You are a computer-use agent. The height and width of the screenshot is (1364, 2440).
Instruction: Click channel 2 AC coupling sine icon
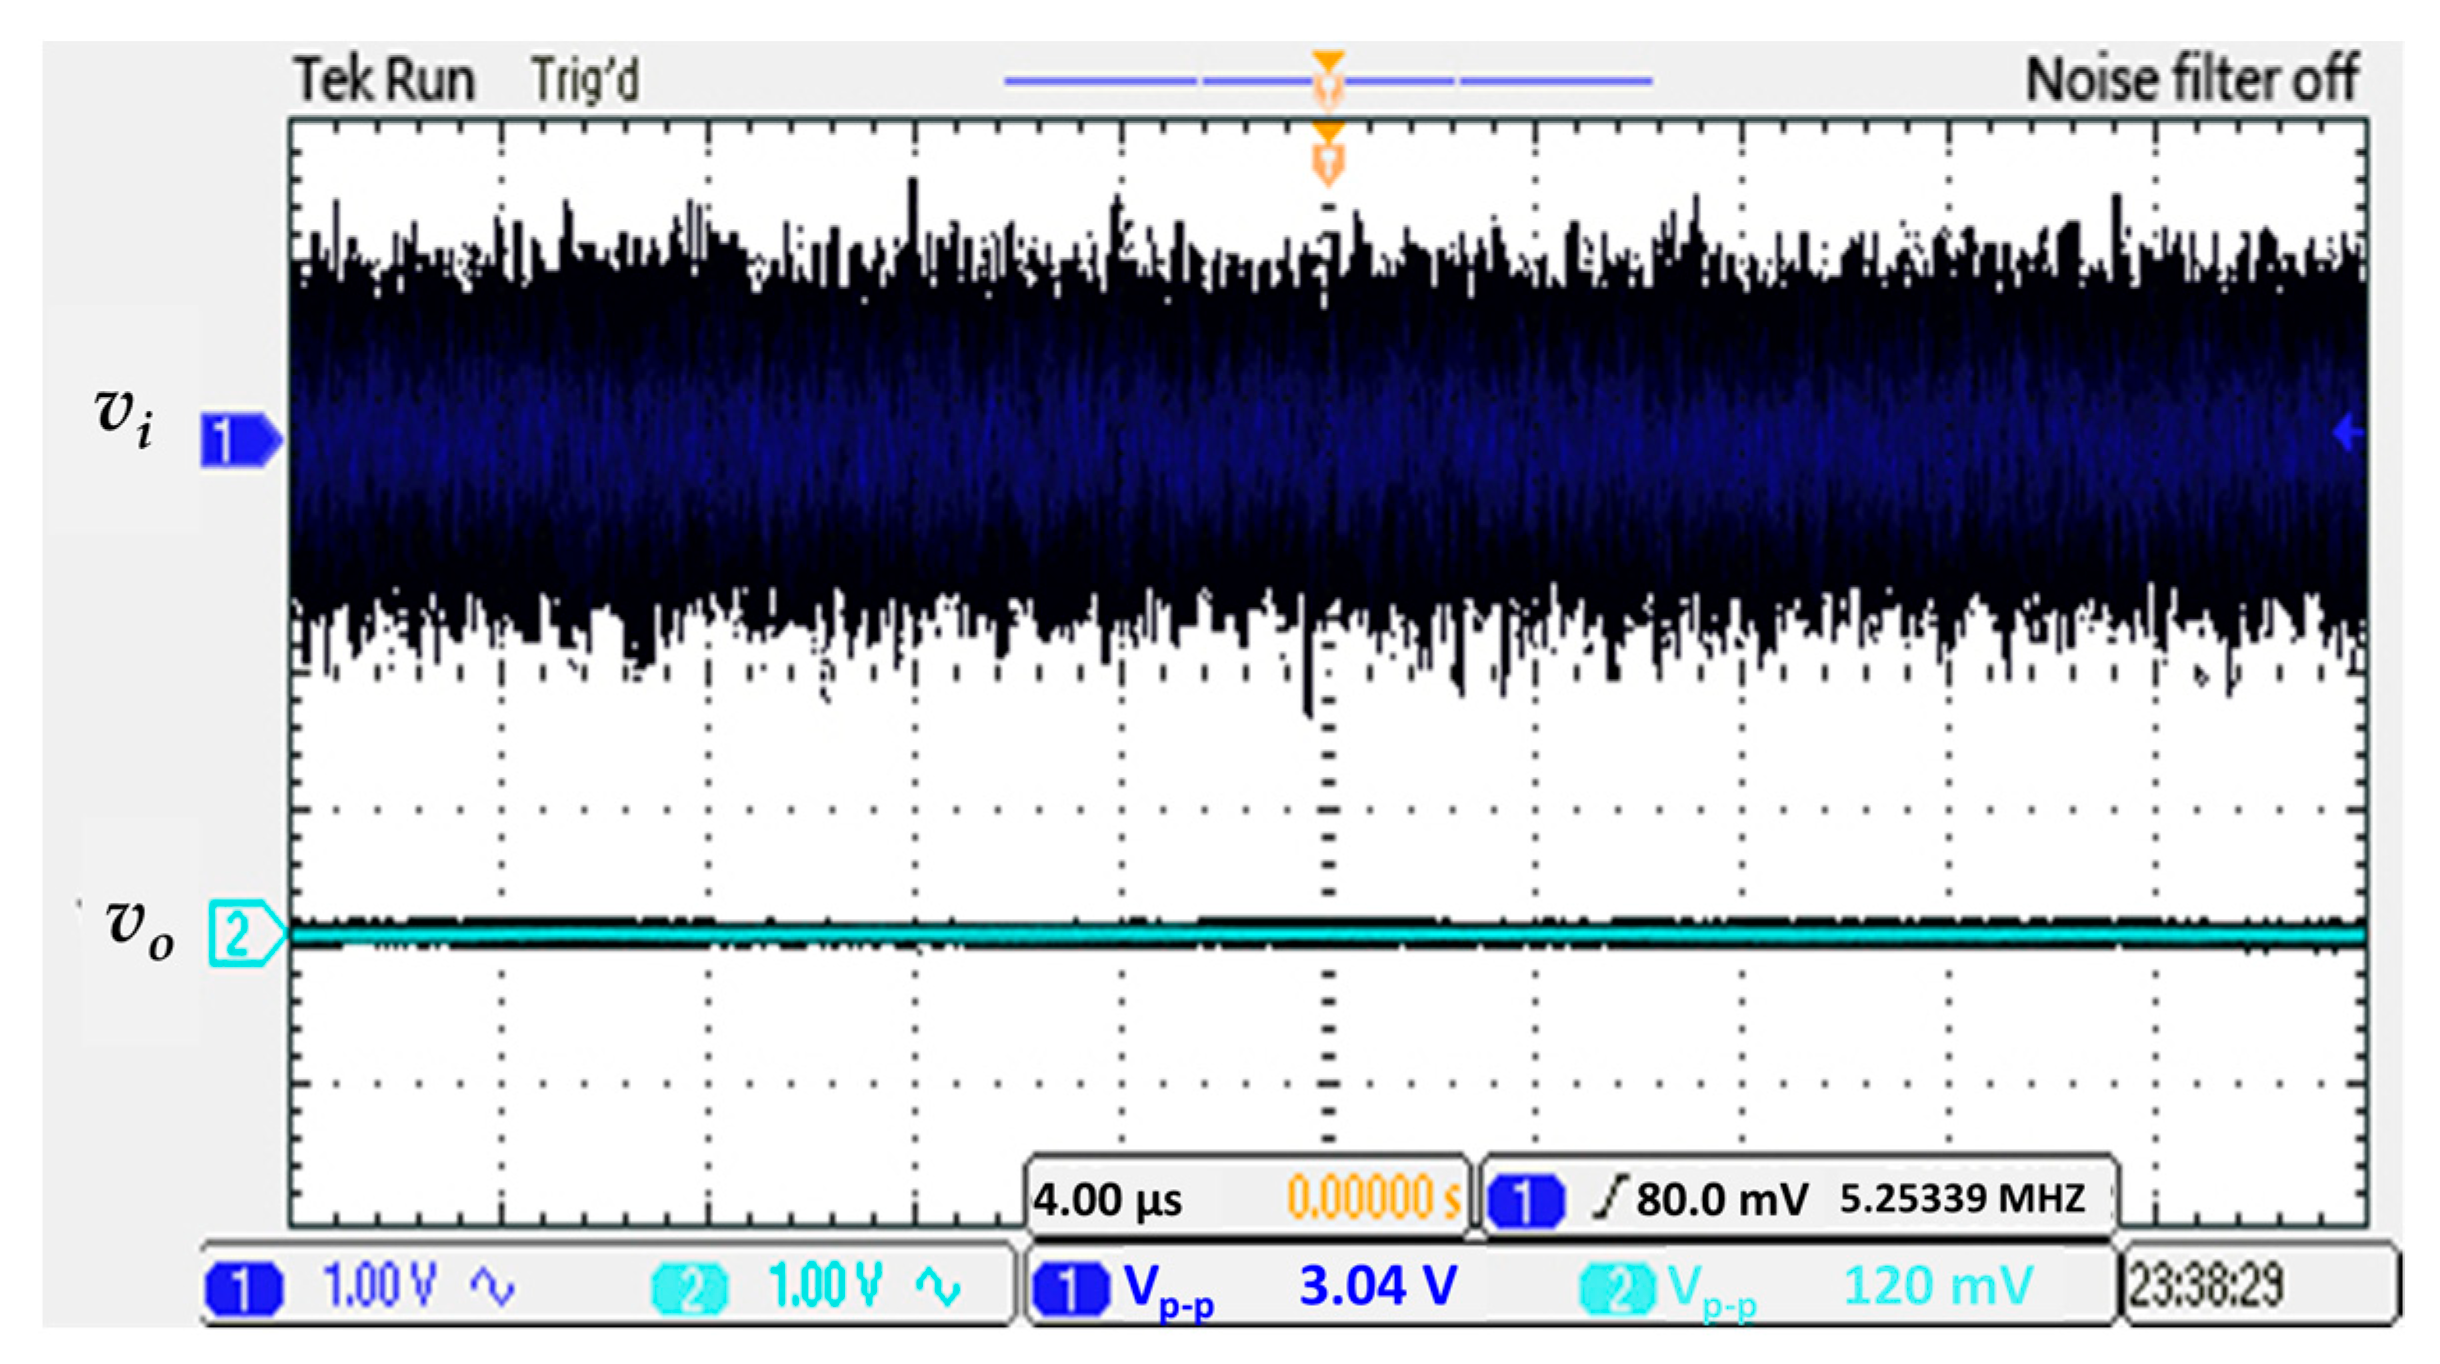[x=937, y=1287]
